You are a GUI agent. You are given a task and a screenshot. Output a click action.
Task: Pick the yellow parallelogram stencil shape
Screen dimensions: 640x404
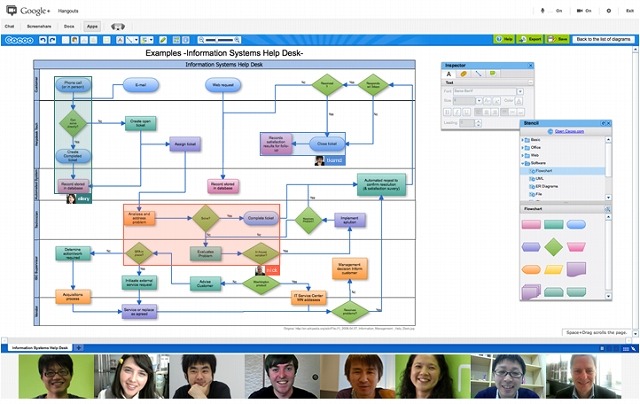pos(553,269)
